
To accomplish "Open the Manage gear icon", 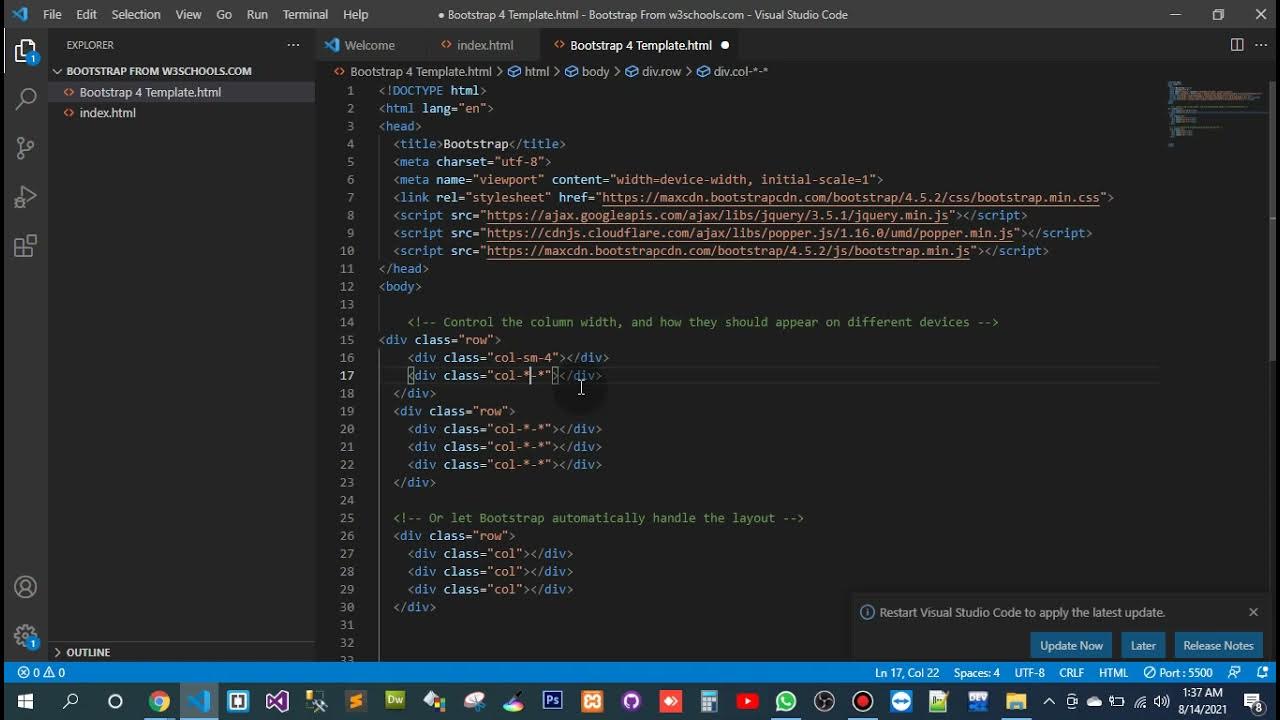I will click(26, 636).
